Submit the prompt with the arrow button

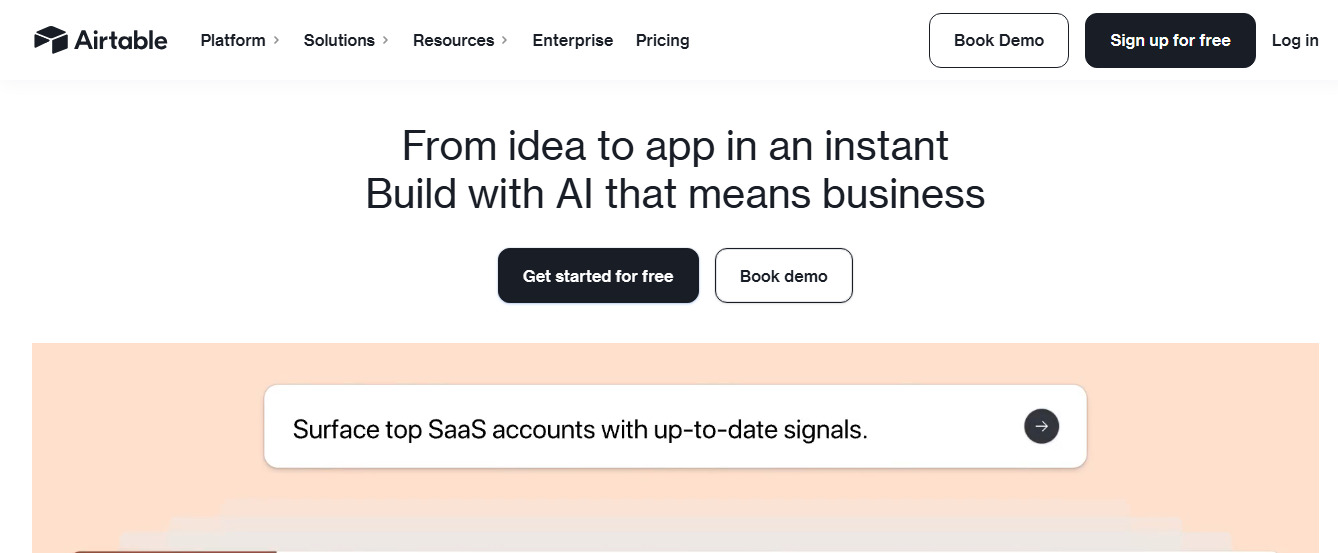[1041, 427]
